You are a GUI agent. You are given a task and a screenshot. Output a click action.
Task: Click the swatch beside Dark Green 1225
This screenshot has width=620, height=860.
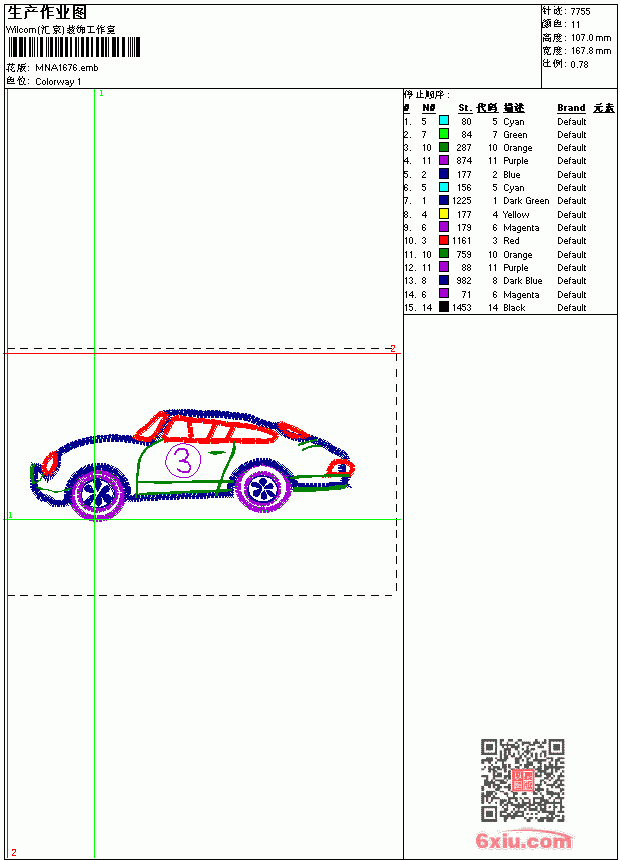click(444, 200)
